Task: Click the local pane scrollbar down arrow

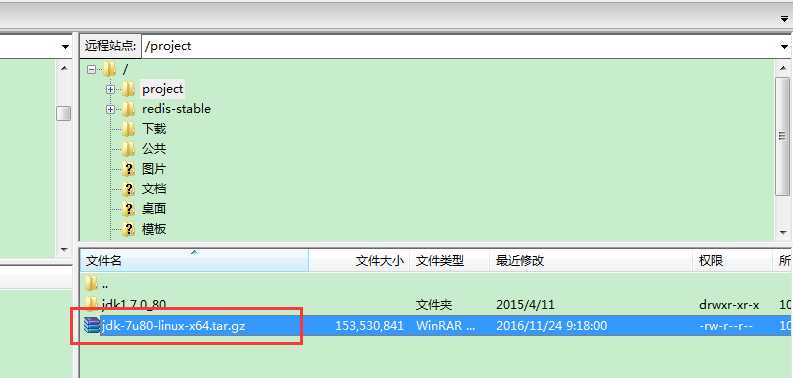Action: (64, 249)
